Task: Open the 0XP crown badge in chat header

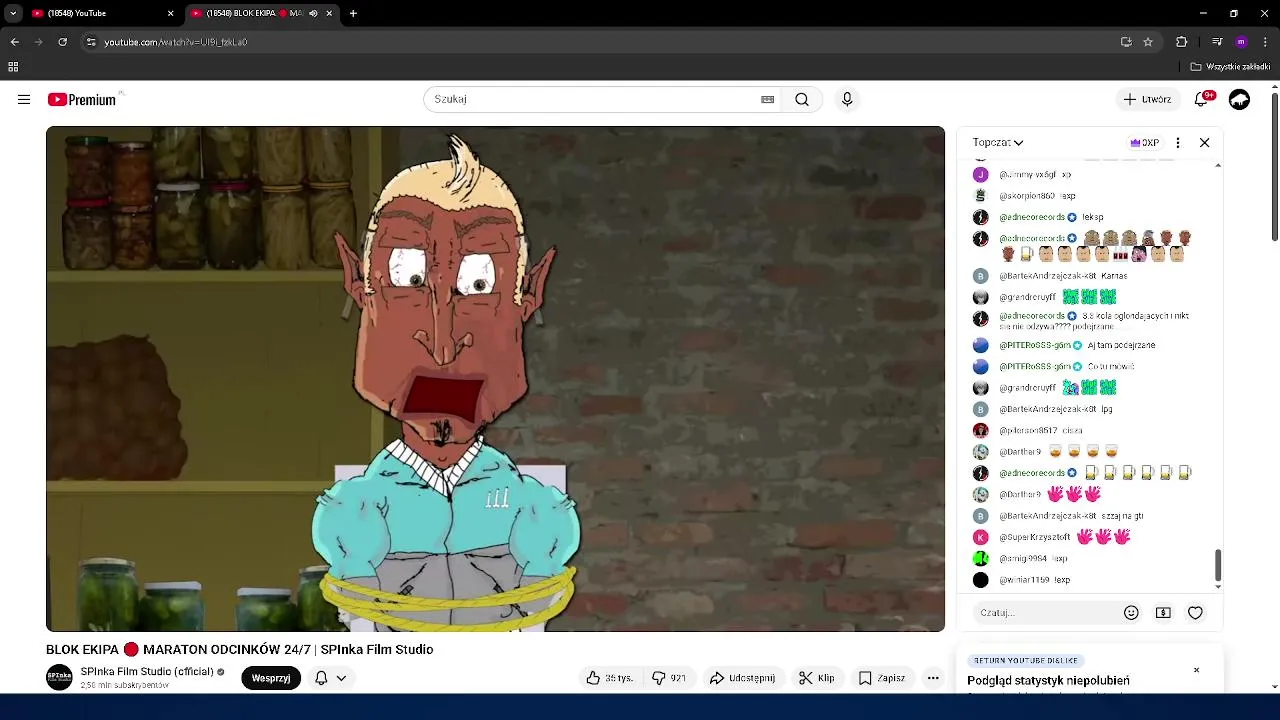Action: [1145, 142]
